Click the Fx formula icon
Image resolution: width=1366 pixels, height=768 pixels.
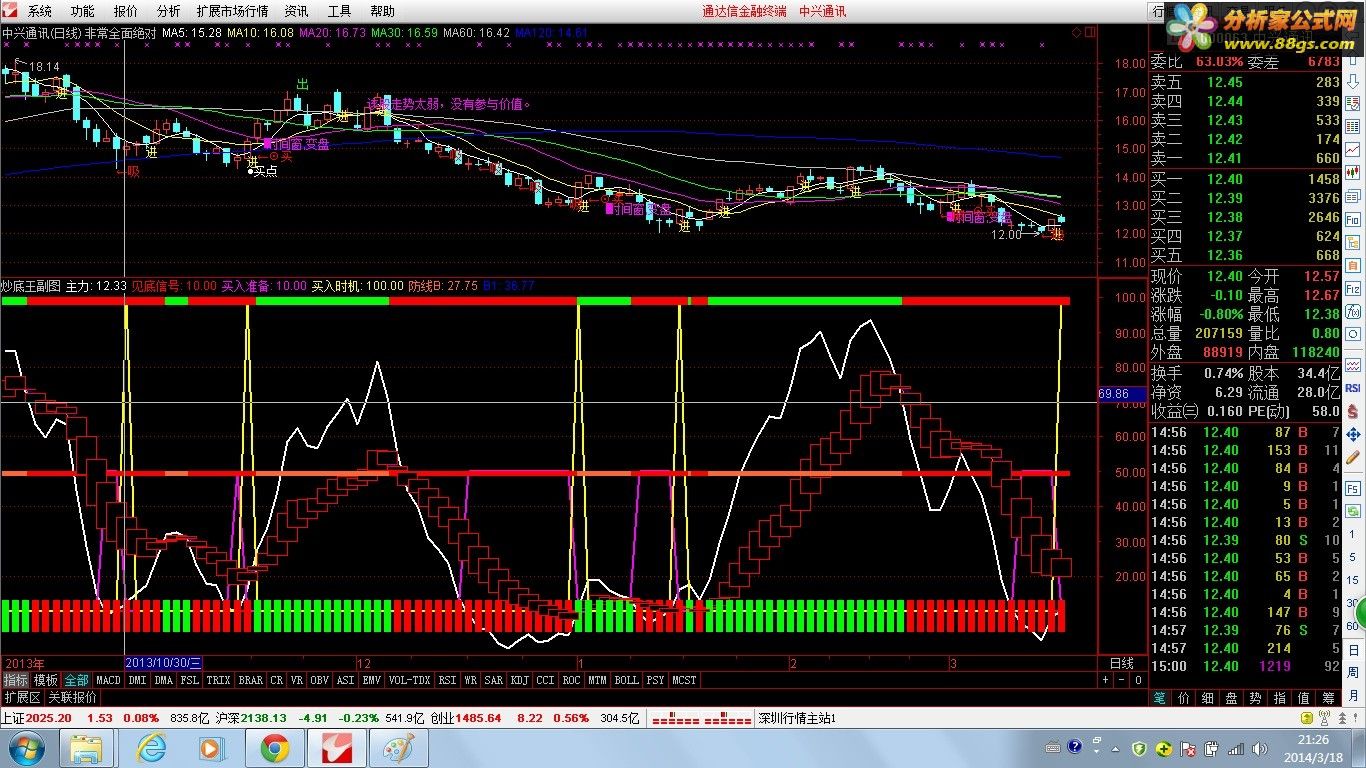point(1353,311)
